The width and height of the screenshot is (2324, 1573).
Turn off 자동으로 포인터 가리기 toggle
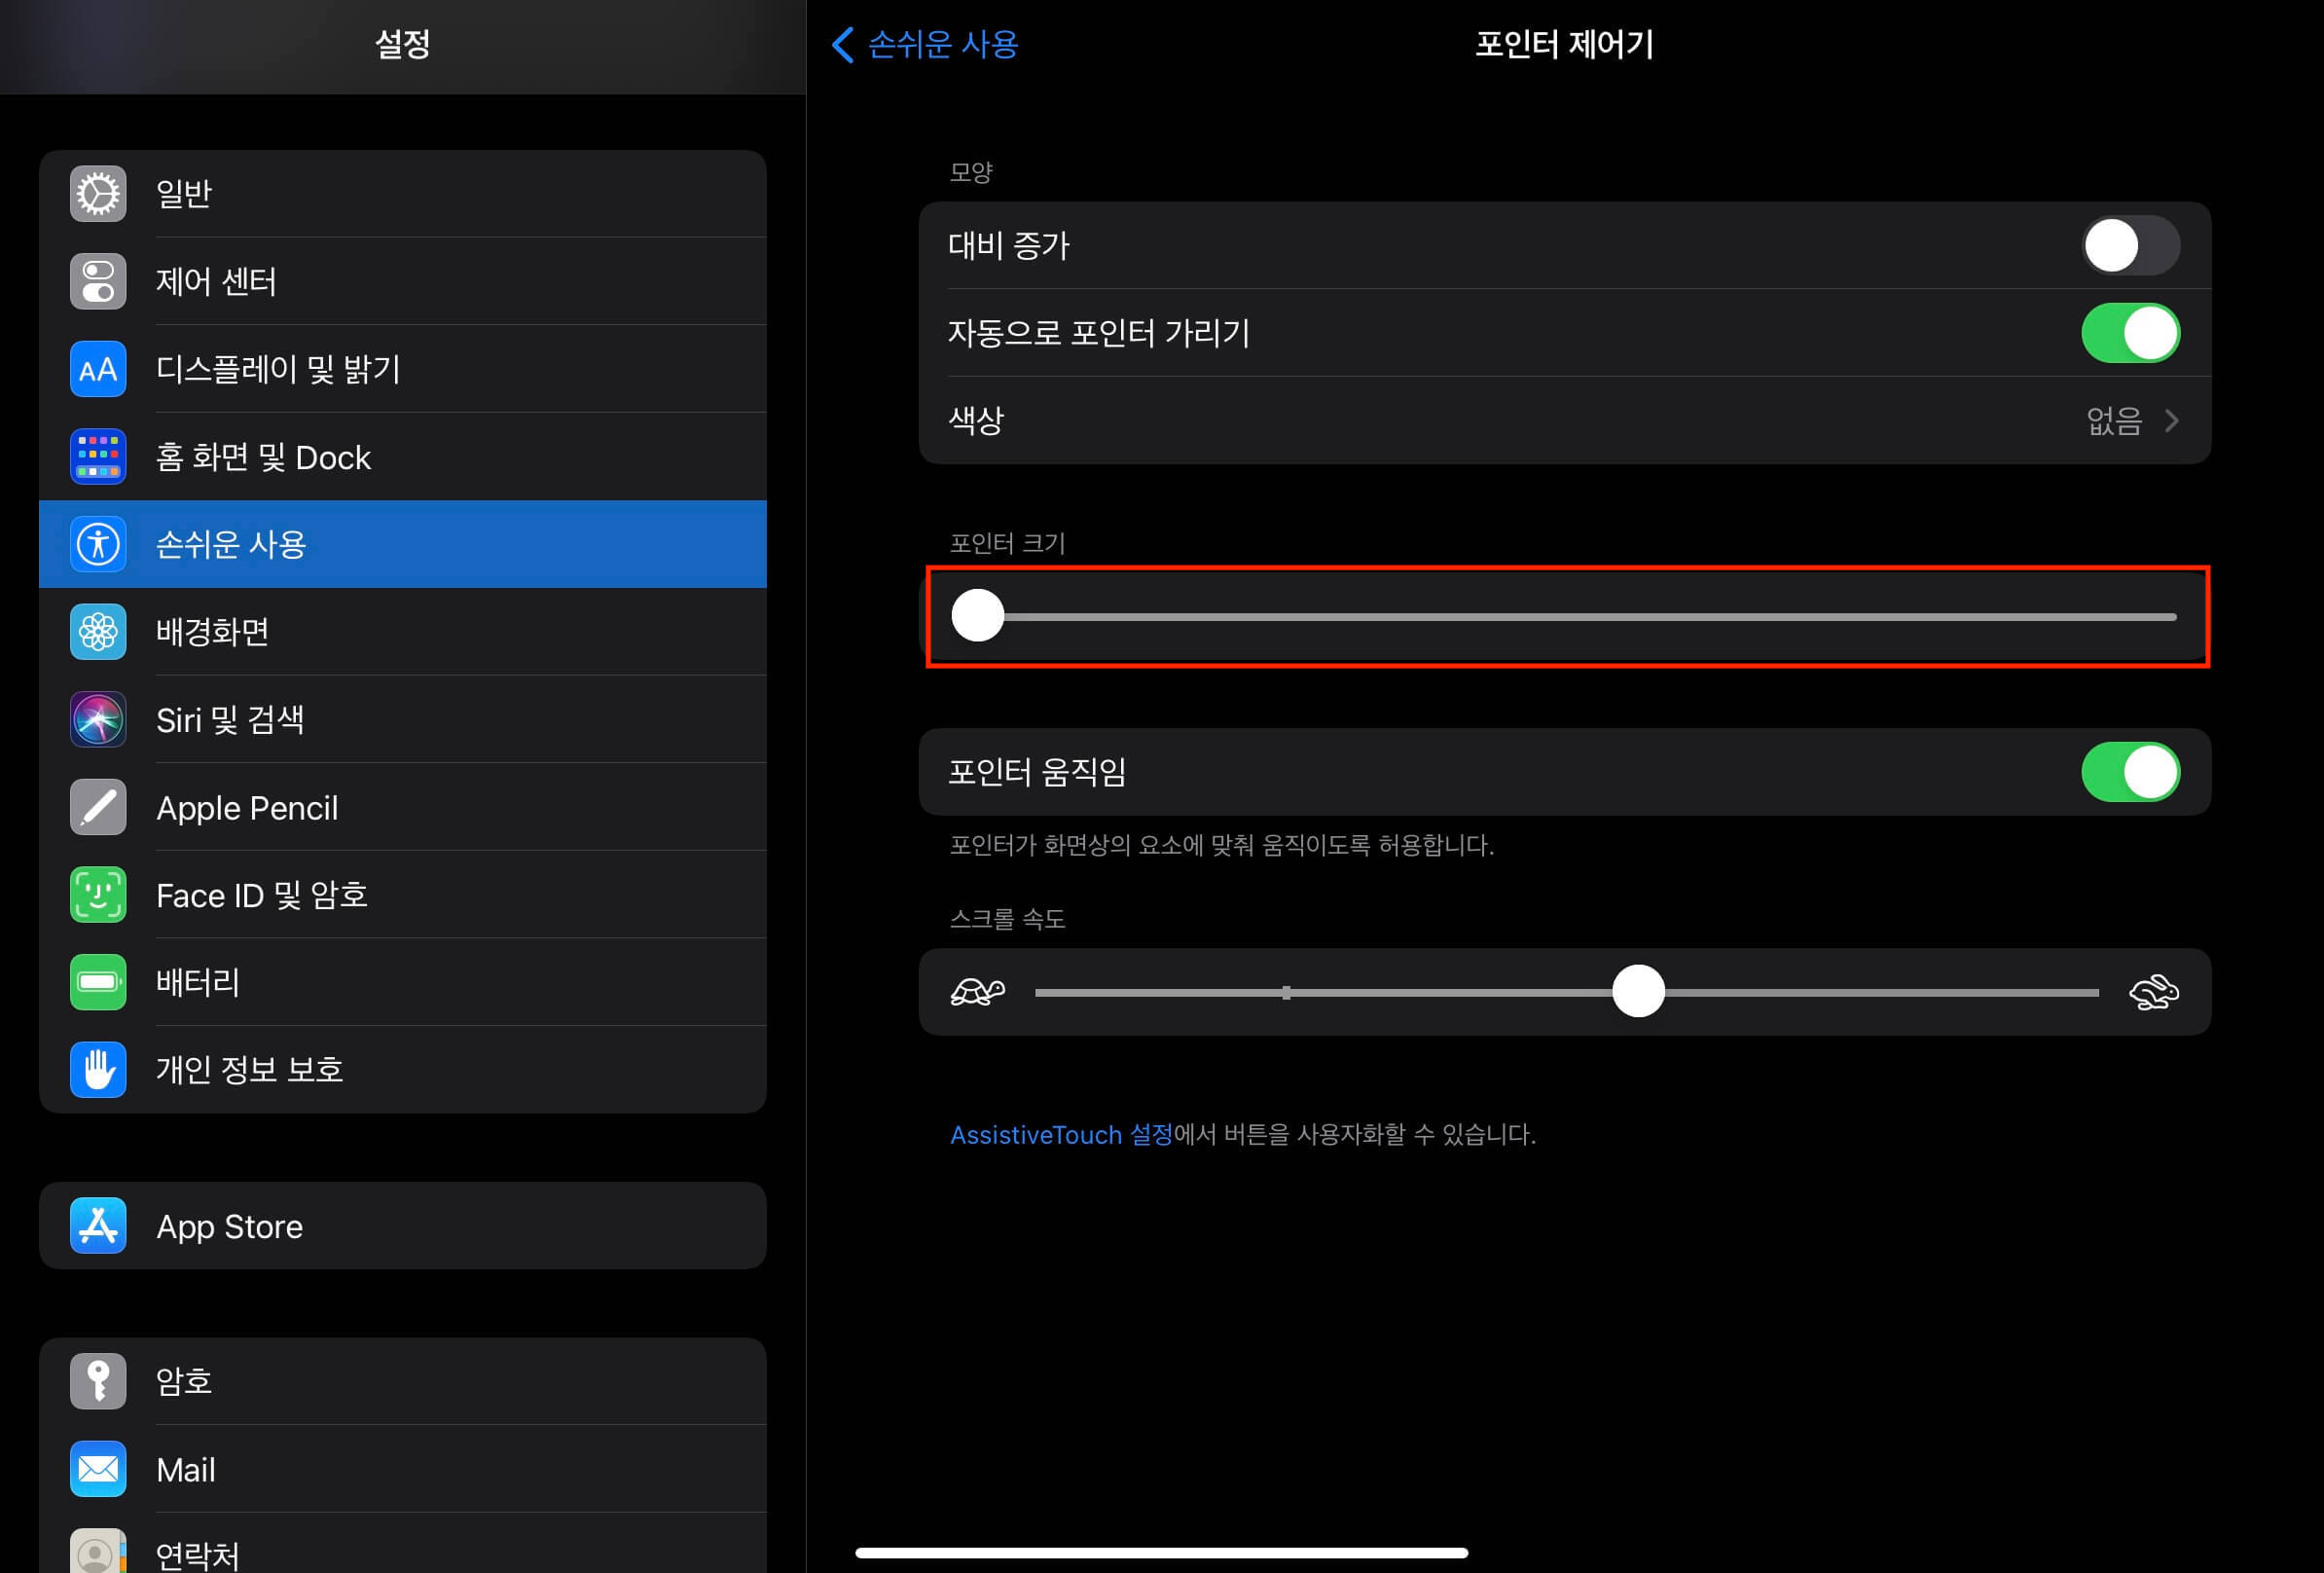tap(2129, 333)
